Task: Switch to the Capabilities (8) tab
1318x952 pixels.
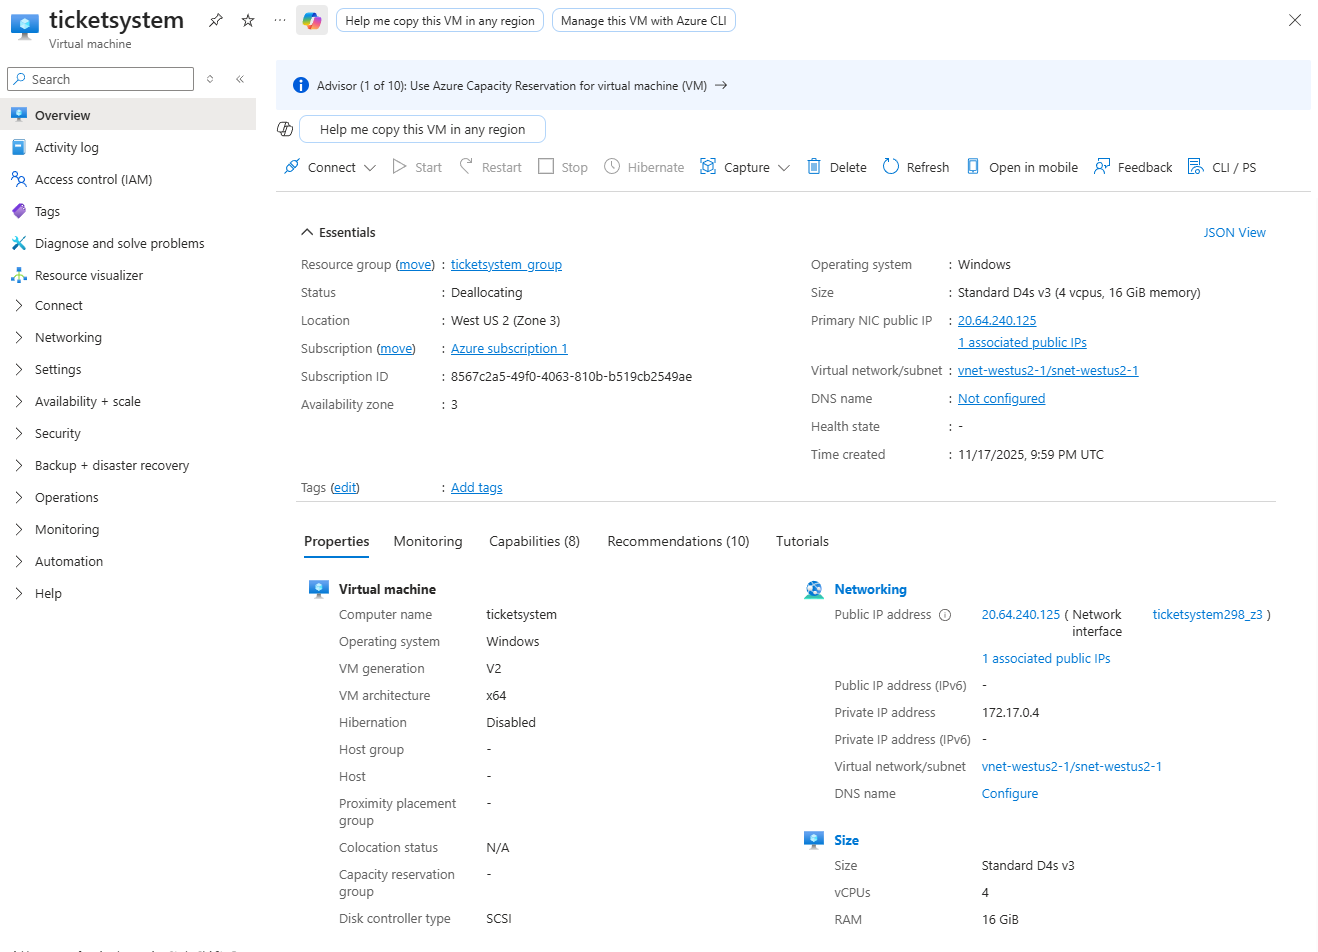Action: [534, 541]
